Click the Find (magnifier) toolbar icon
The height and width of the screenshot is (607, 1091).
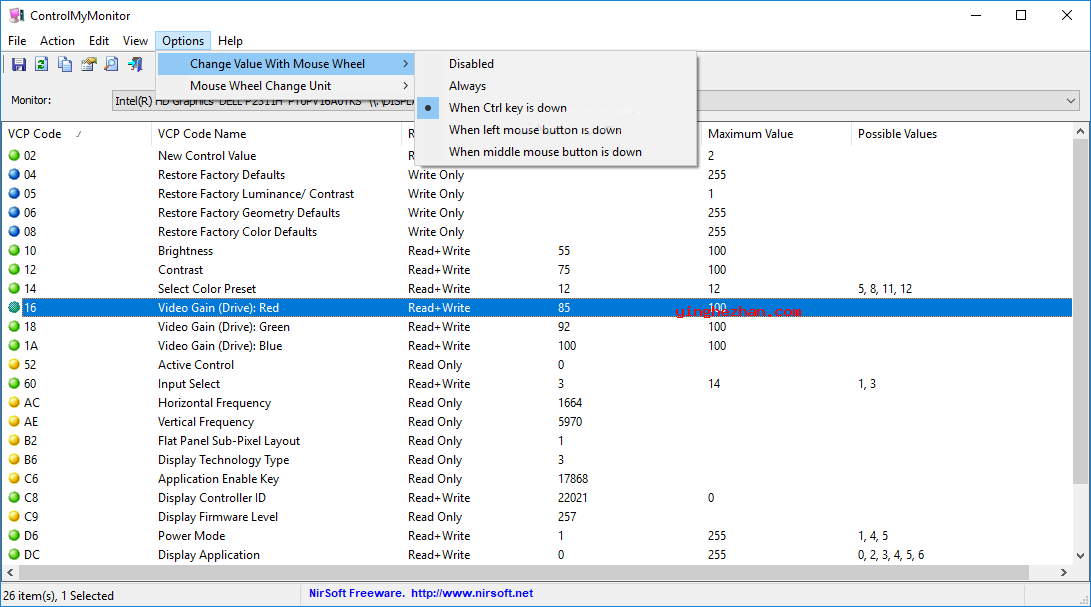point(111,65)
